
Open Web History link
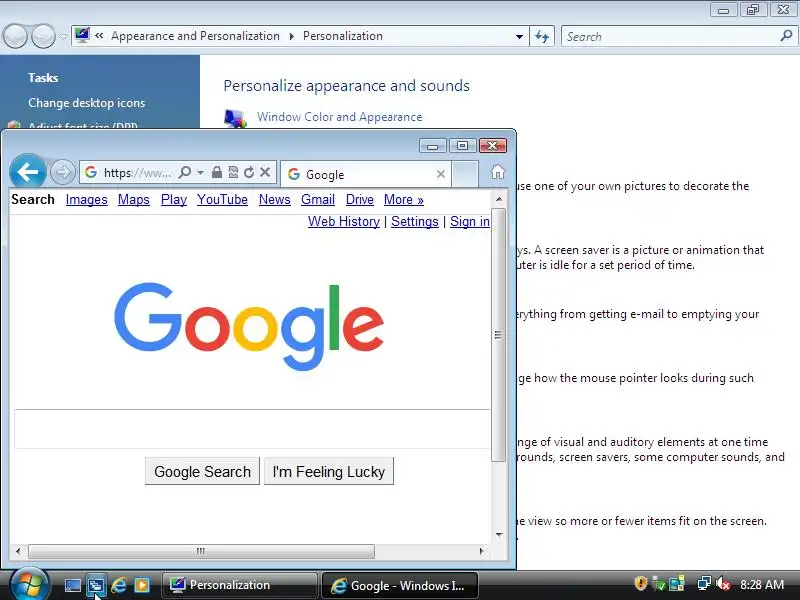tap(344, 221)
